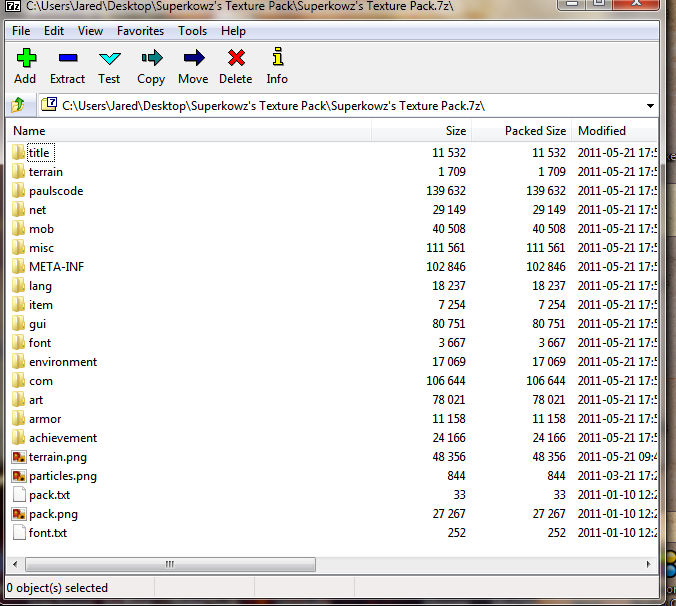
Task: Click the blue Extract toolbar icon
Action: (x=67, y=59)
